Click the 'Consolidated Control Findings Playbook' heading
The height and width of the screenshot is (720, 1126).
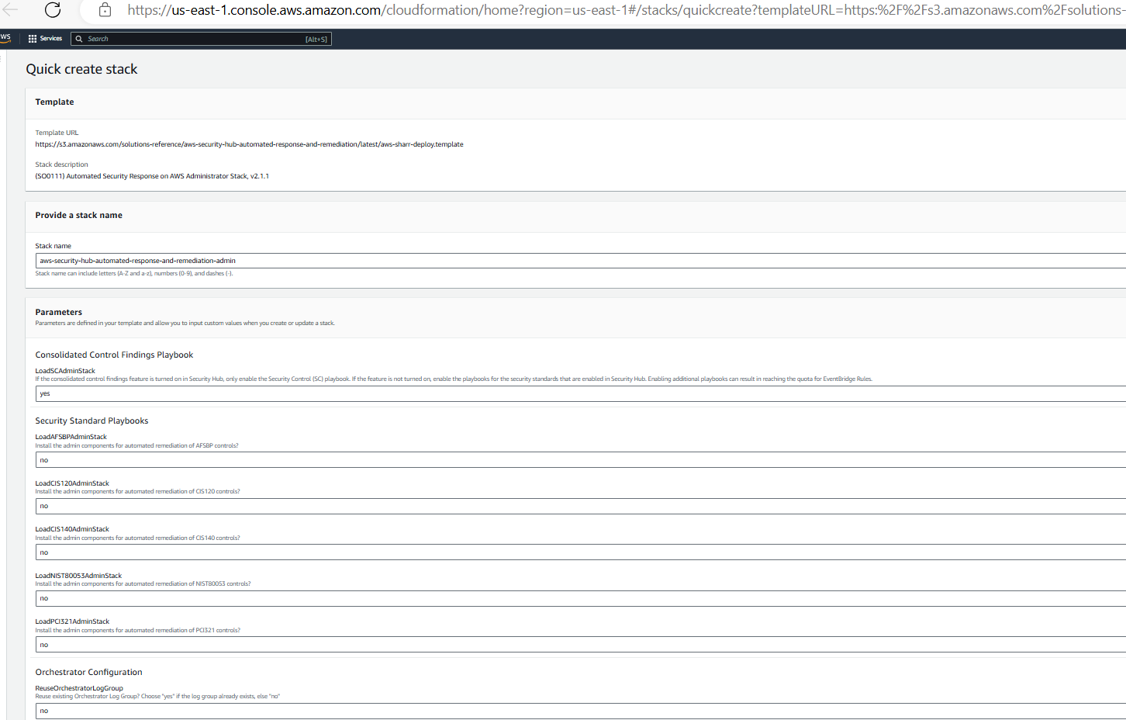pyautogui.click(x=114, y=355)
